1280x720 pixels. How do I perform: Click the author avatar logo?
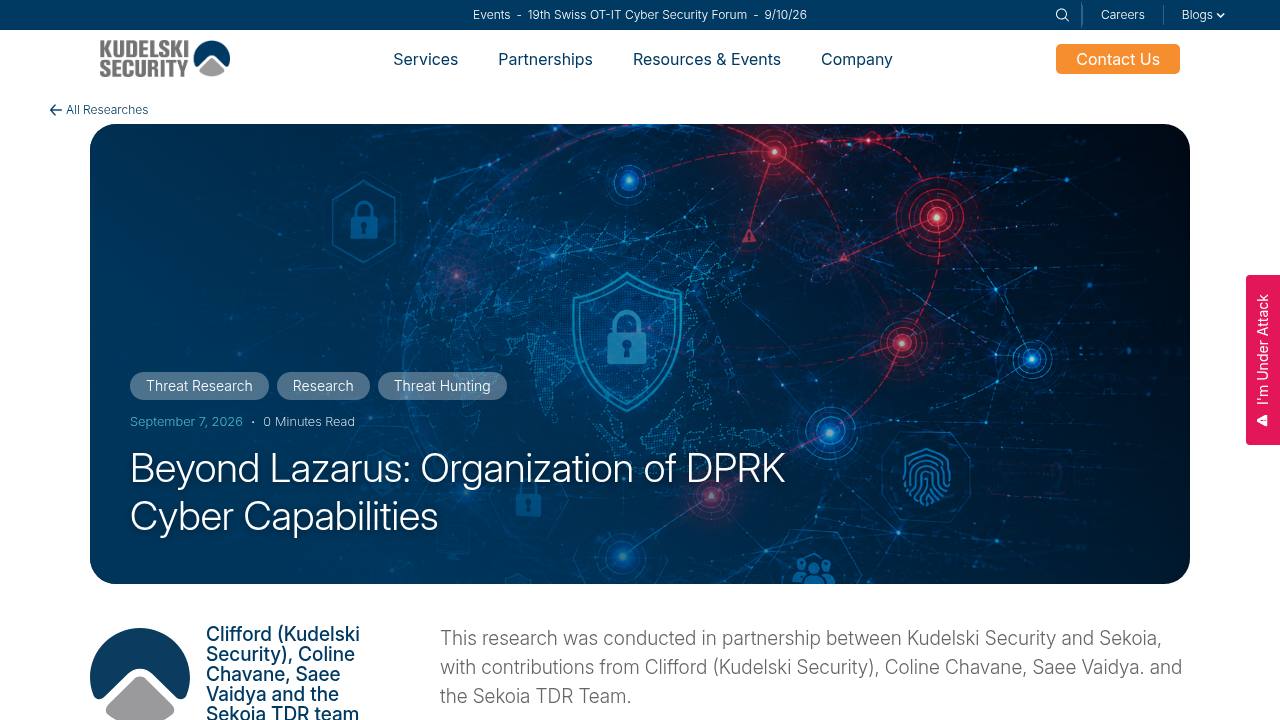pos(140,674)
